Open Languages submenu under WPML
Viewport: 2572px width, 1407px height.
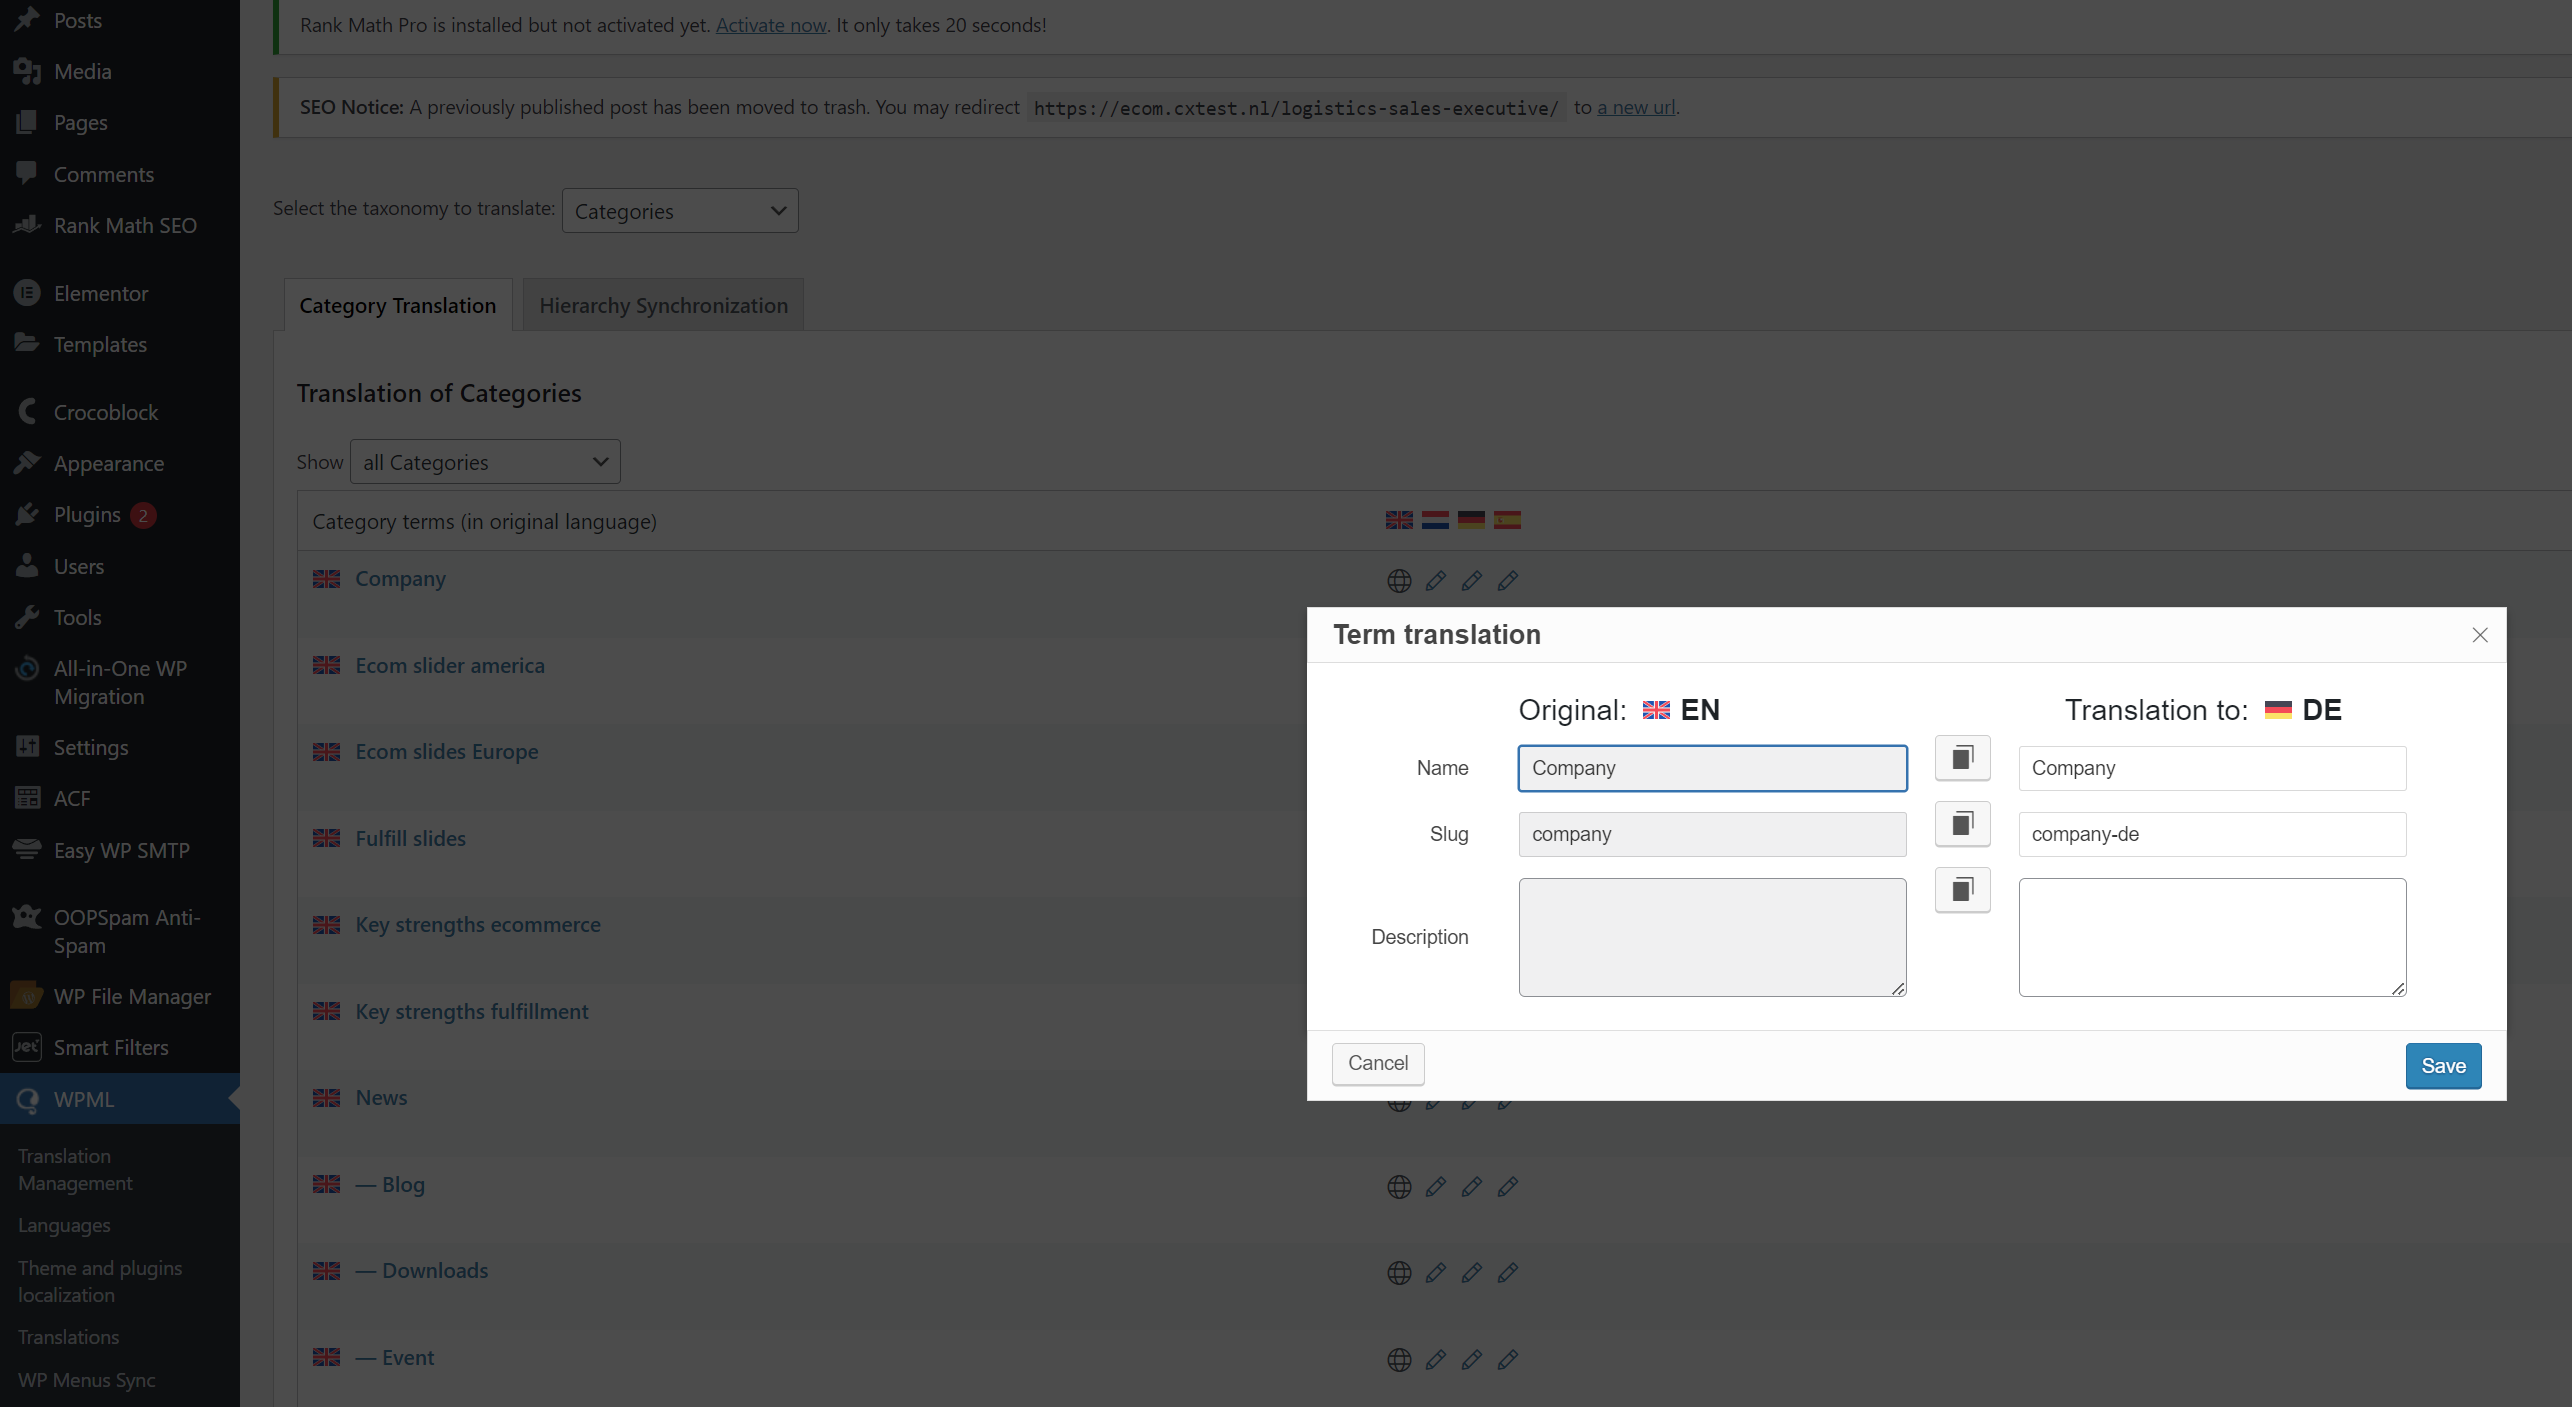(x=64, y=1225)
